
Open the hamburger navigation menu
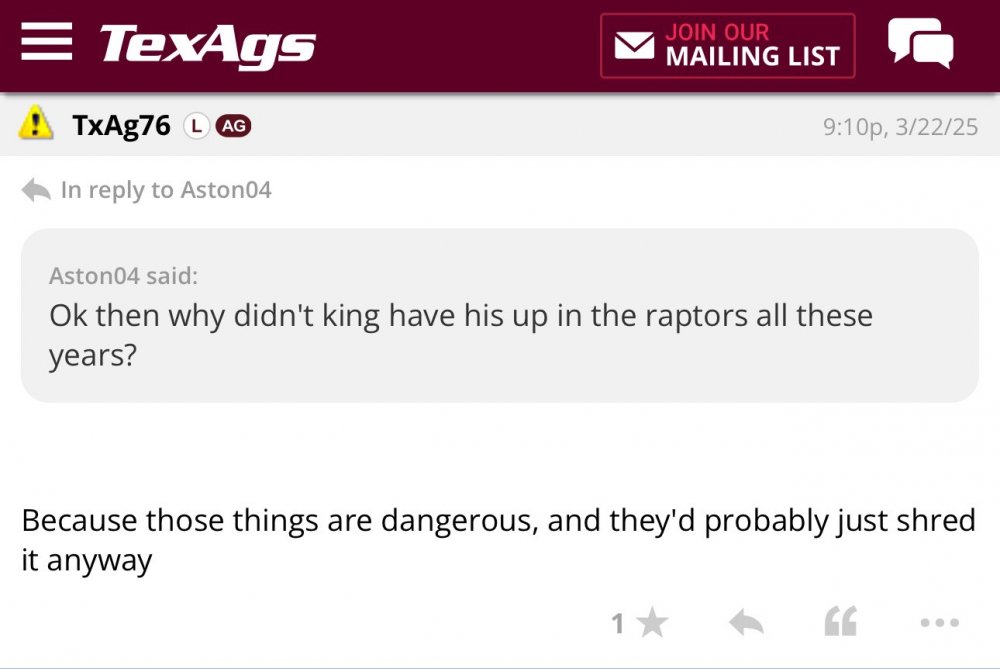pyautogui.click(x=46, y=43)
